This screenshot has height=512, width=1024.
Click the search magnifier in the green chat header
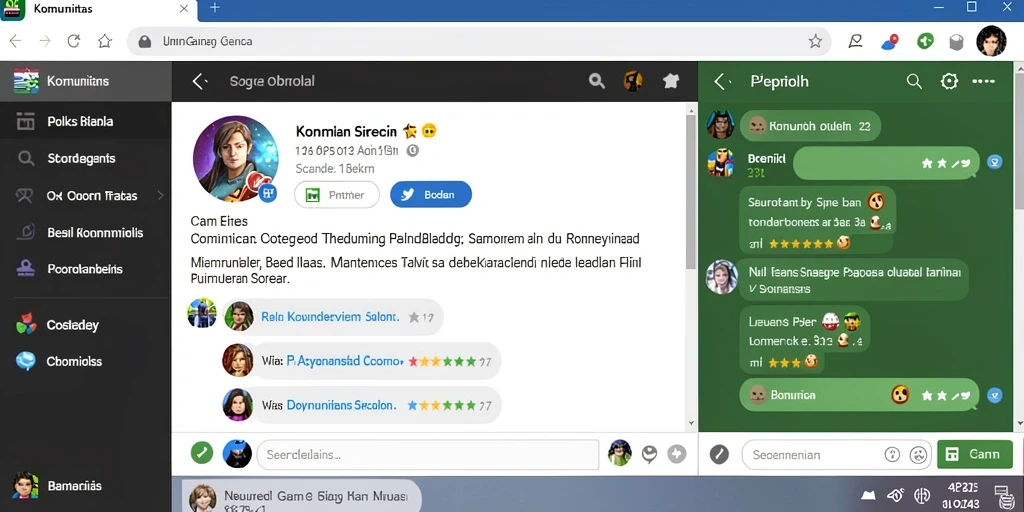click(914, 81)
